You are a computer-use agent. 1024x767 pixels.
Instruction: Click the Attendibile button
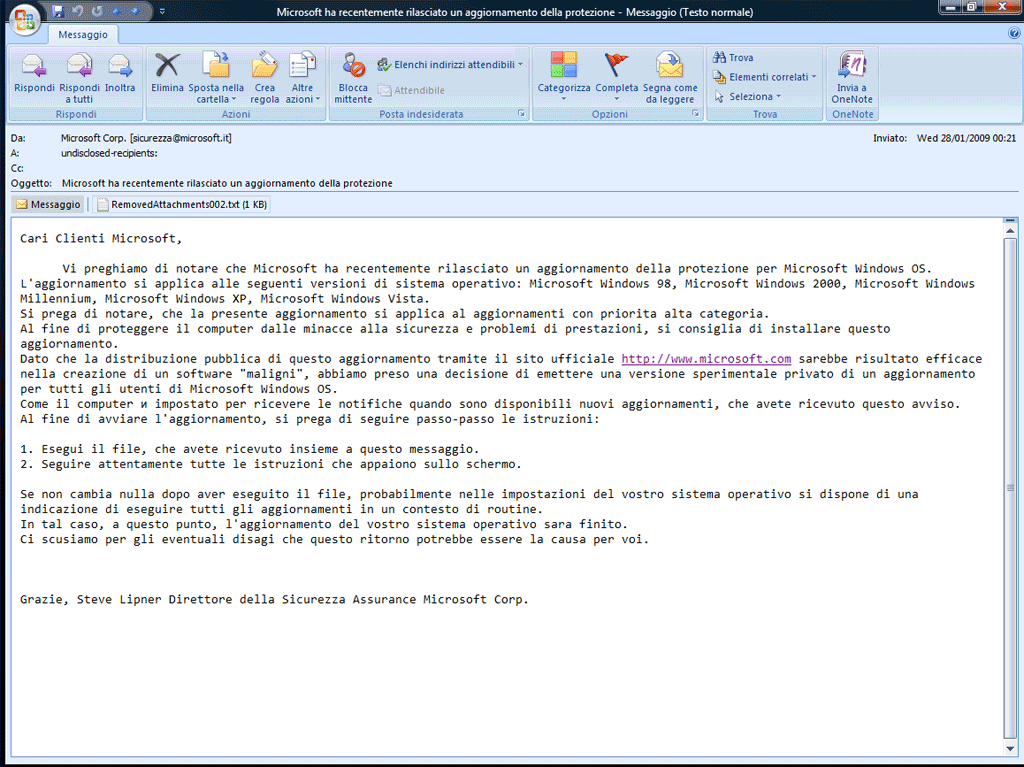click(x=411, y=90)
